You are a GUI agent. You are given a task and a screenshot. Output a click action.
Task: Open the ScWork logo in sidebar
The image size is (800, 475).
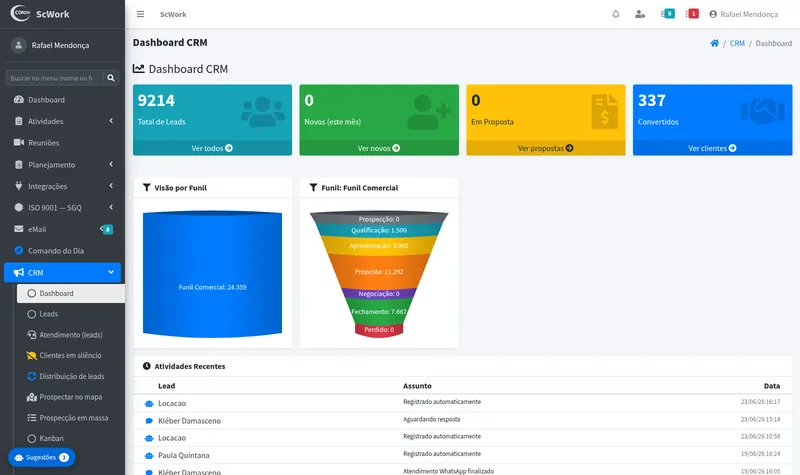click(x=40, y=14)
